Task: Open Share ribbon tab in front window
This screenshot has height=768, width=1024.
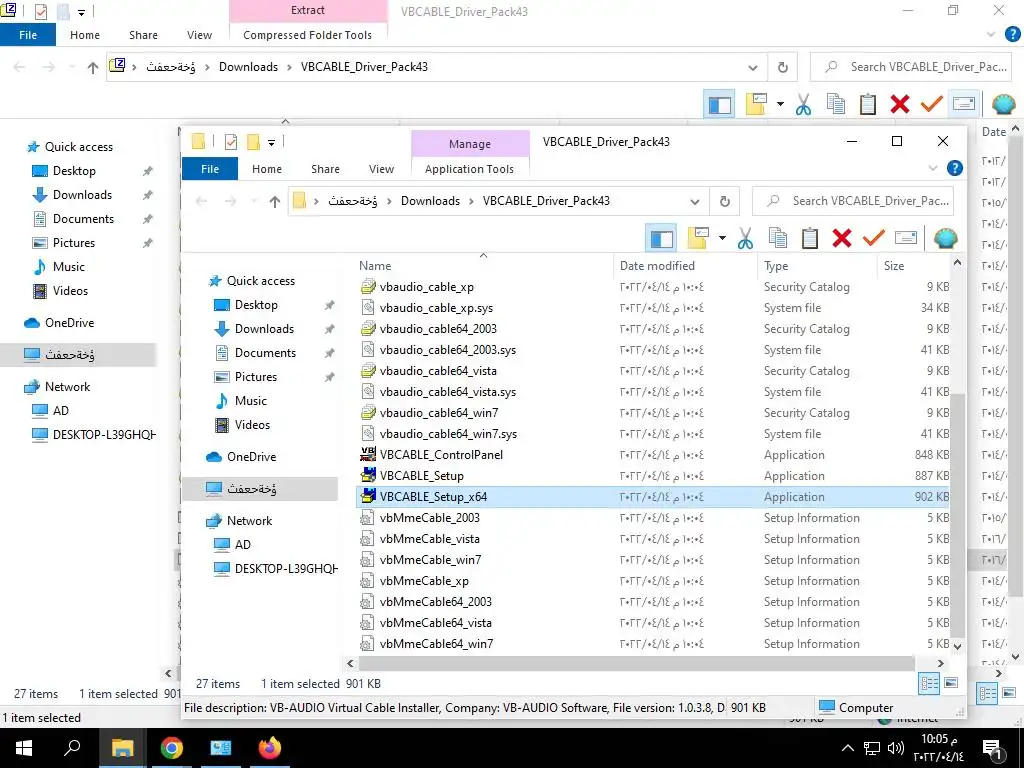Action: pos(325,169)
